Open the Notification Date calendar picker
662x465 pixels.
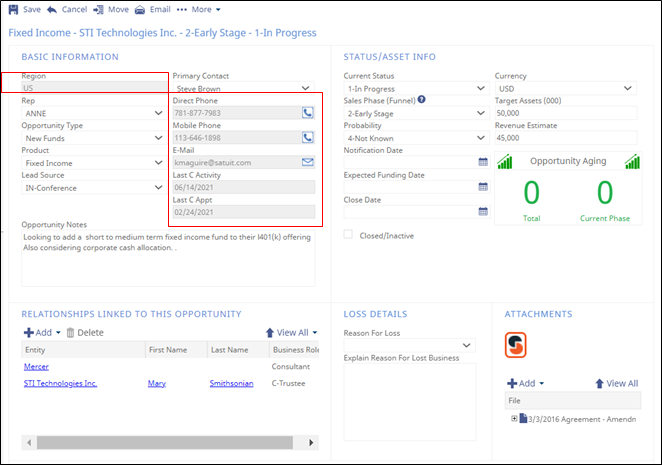tap(483, 162)
